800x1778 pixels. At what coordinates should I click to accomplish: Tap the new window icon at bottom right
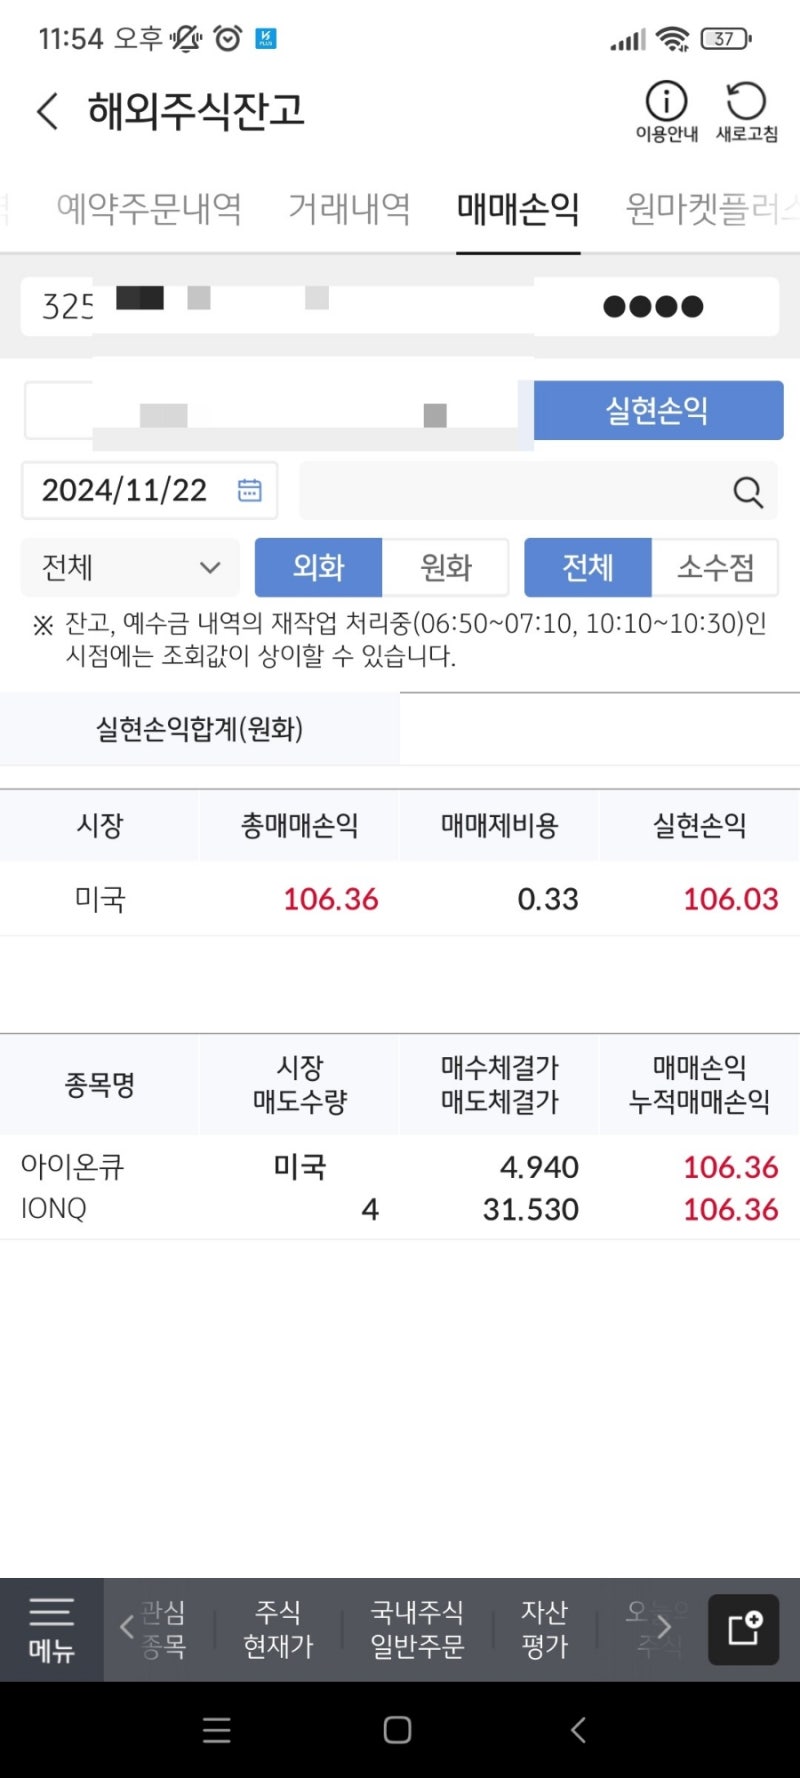[x=743, y=1628]
